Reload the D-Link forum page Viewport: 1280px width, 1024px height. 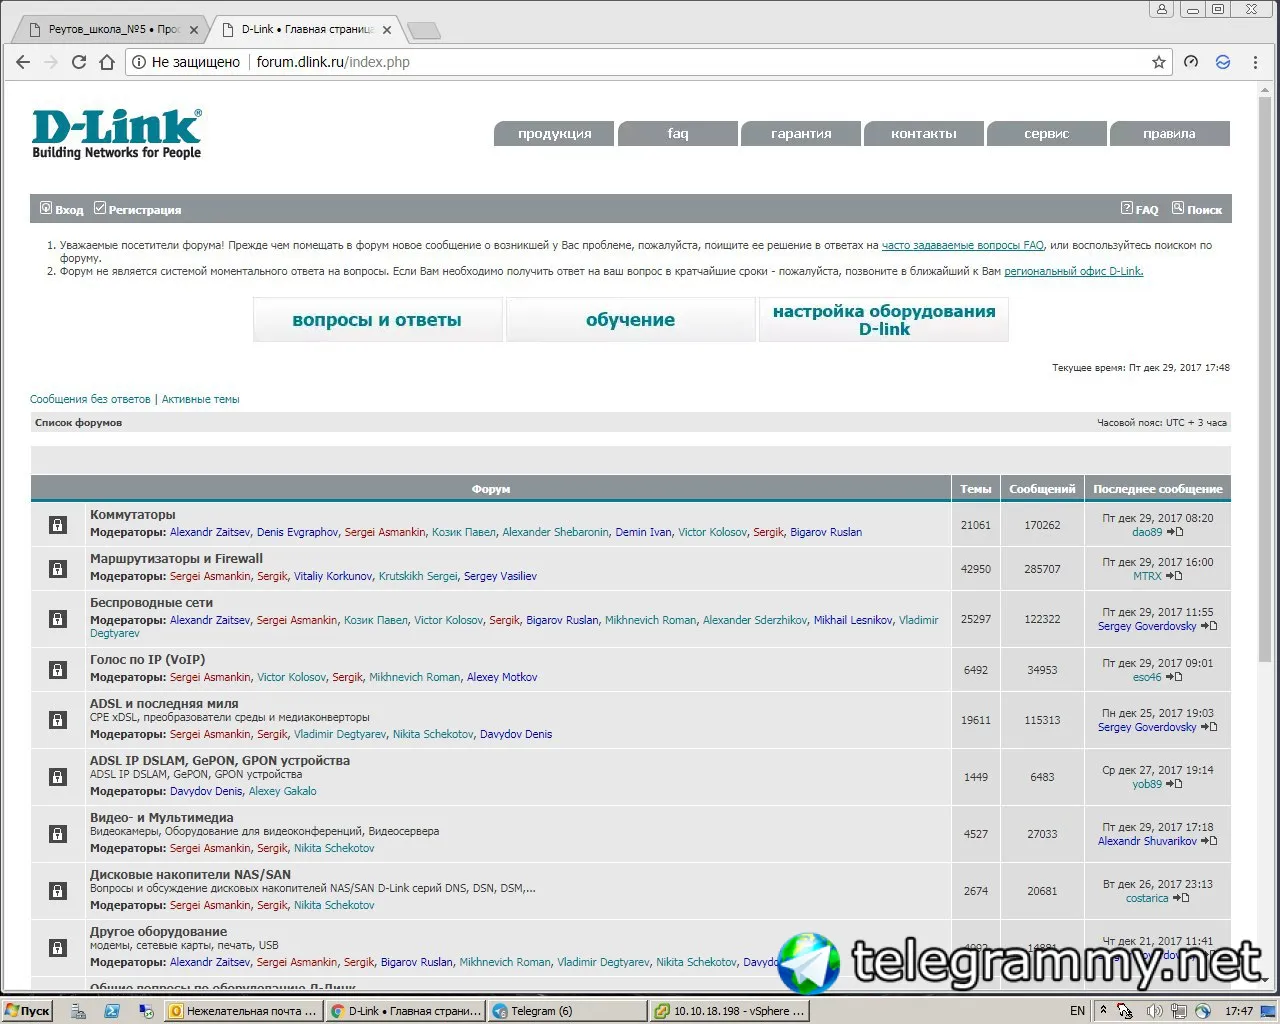click(x=79, y=62)
